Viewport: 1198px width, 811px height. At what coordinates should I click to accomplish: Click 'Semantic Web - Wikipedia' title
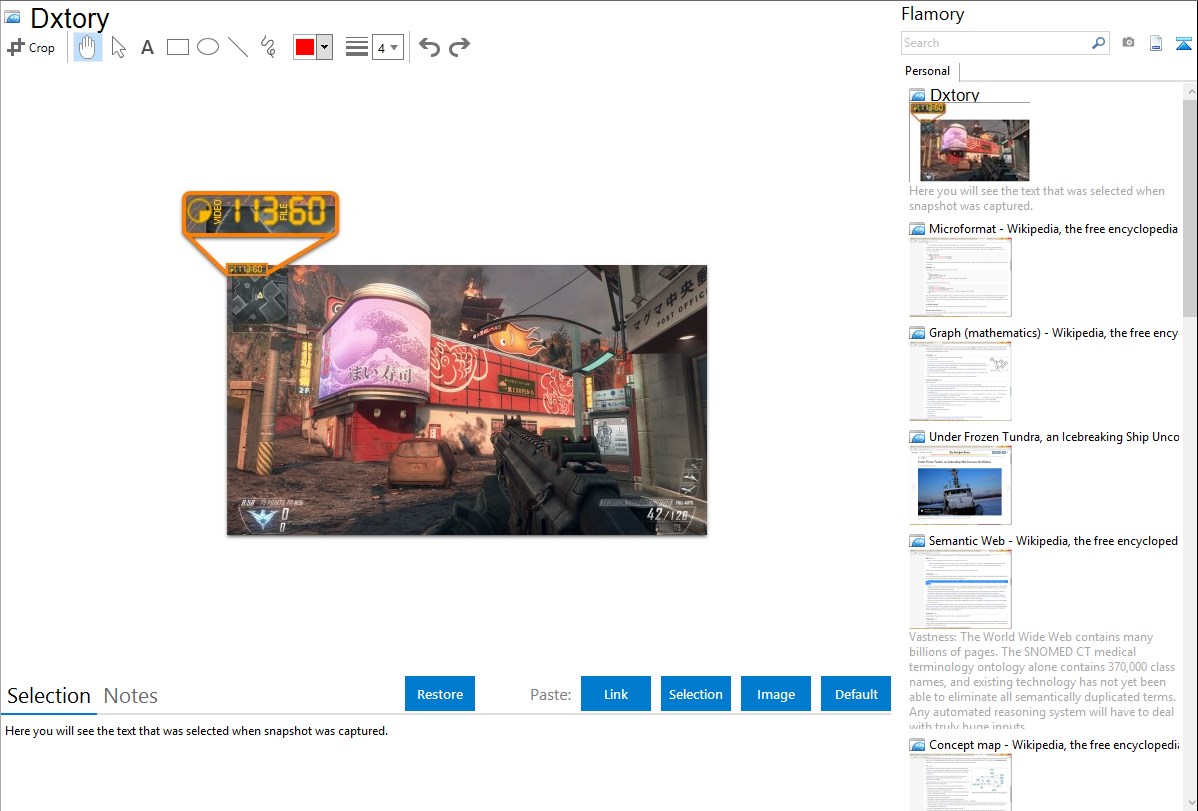click(1053, 540)
